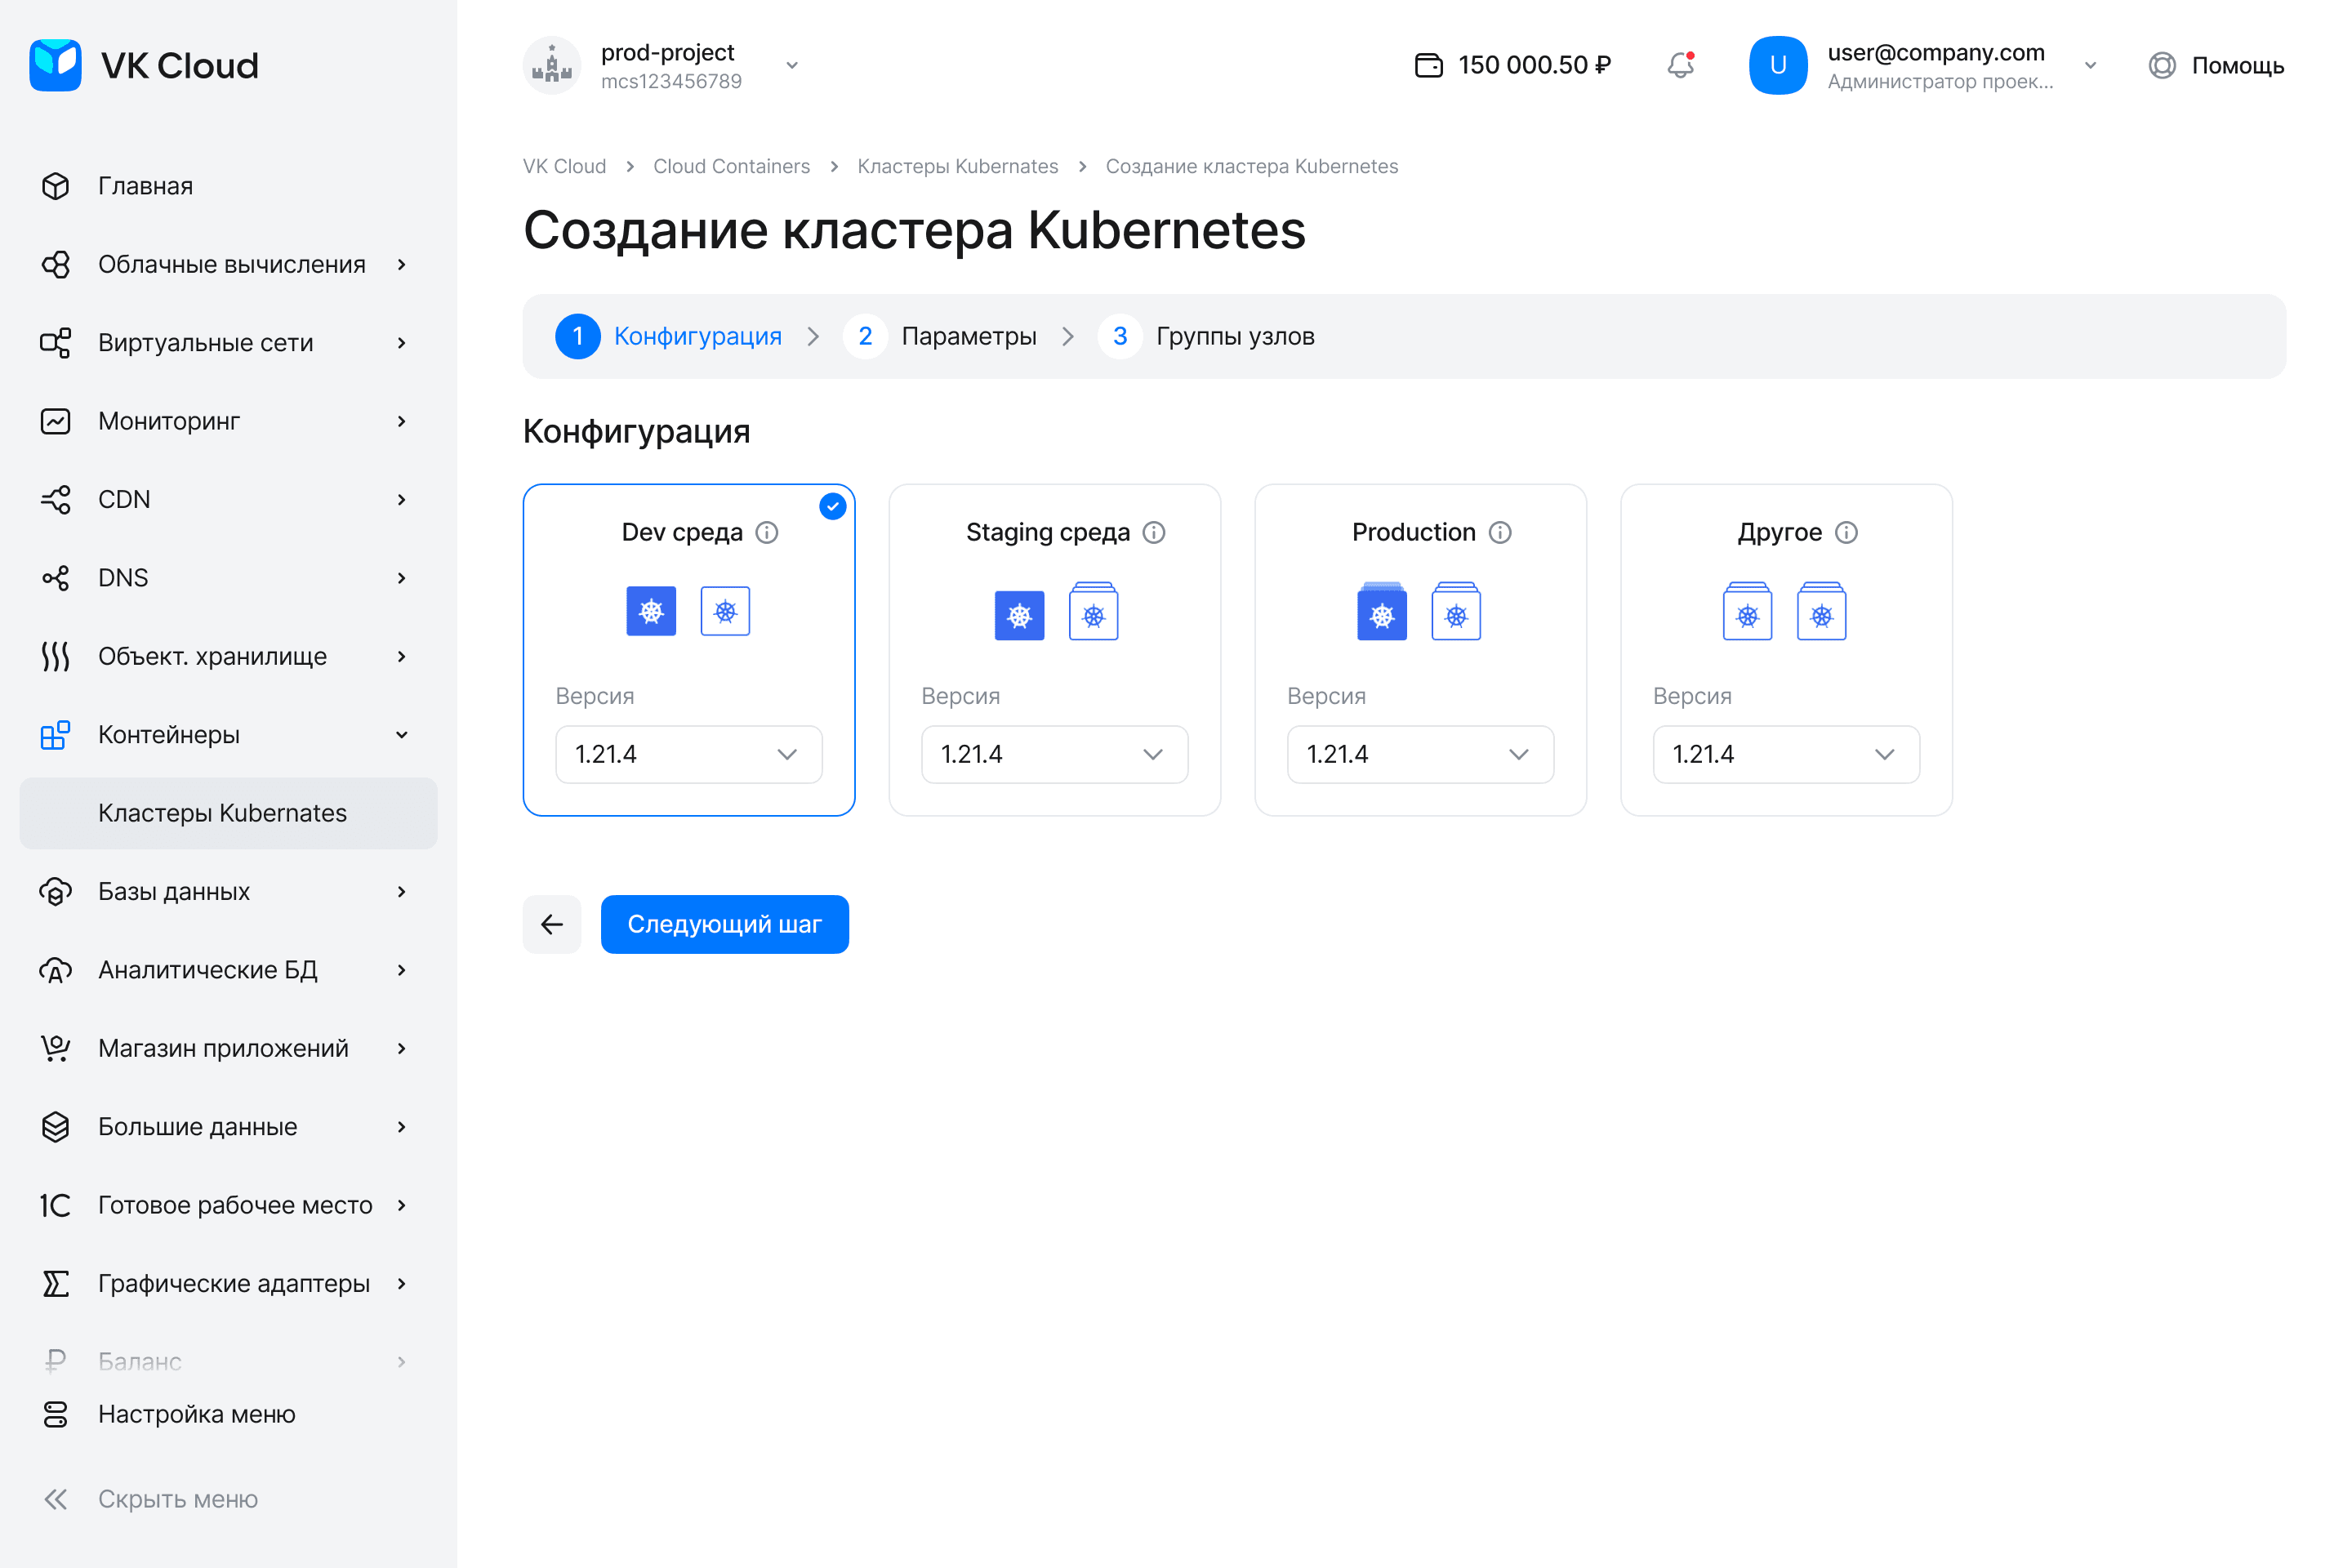Select the Другое configuration card
Screen dimensions: 2352x1568
click(x=1786, y=650)
